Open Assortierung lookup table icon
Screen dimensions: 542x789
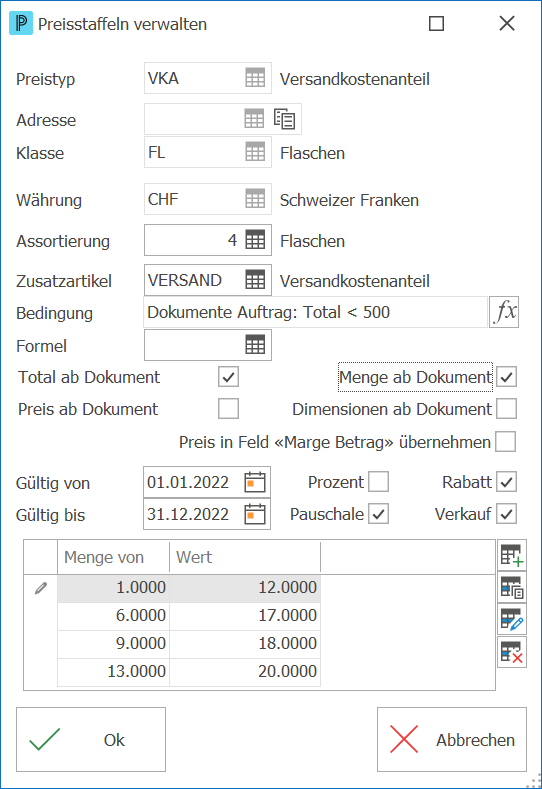(x=255, y=240)
